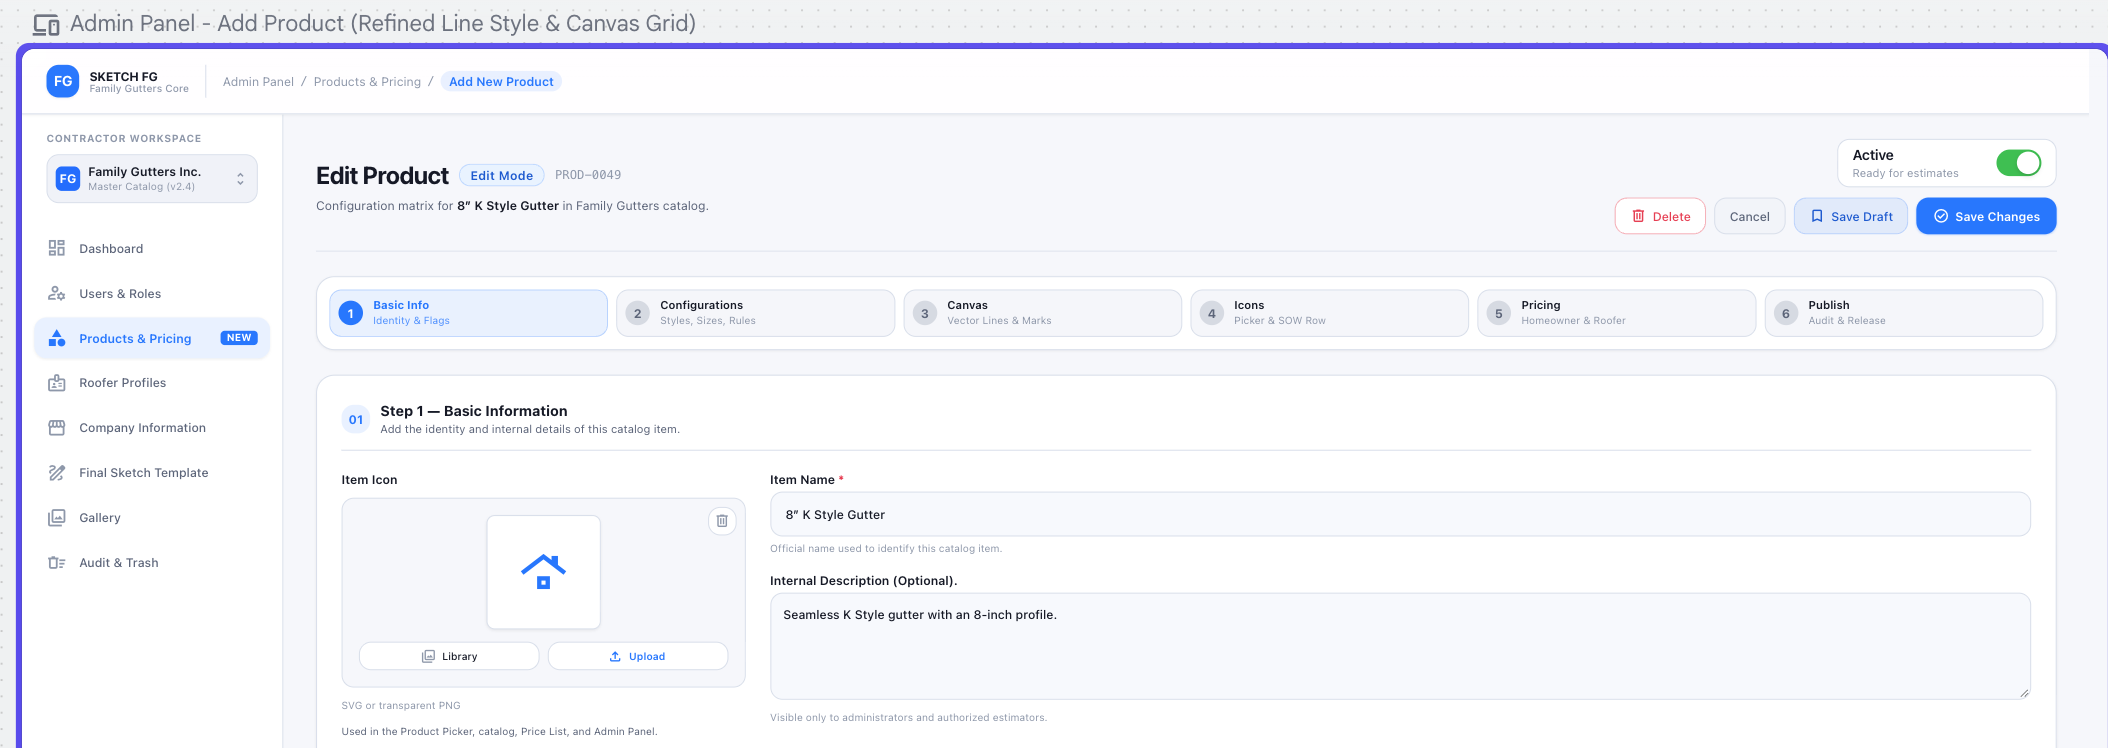Screen dimensions: 2108x748
Task: Click the textarea resize handle corner
Action: pos(2024,693)
